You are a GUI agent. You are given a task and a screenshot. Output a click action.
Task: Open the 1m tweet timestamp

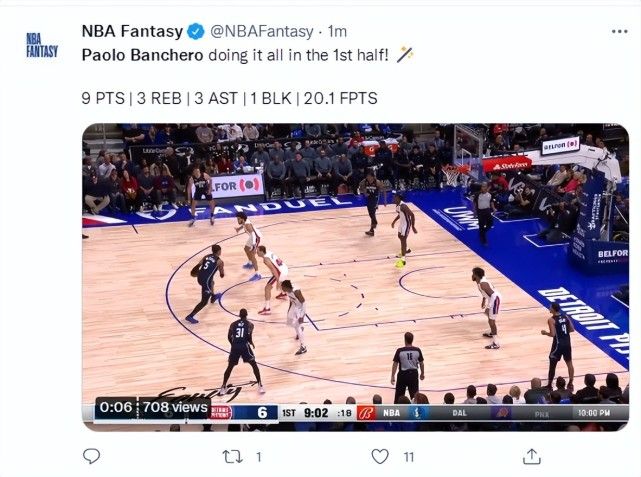point(337,31)
